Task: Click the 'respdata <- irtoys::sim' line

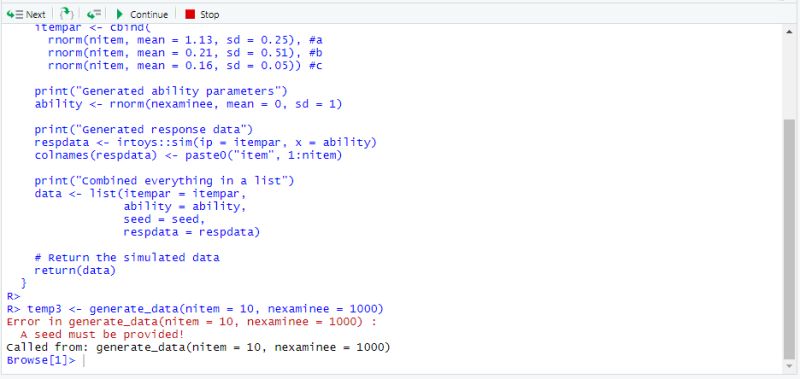Action: (206, 142)
